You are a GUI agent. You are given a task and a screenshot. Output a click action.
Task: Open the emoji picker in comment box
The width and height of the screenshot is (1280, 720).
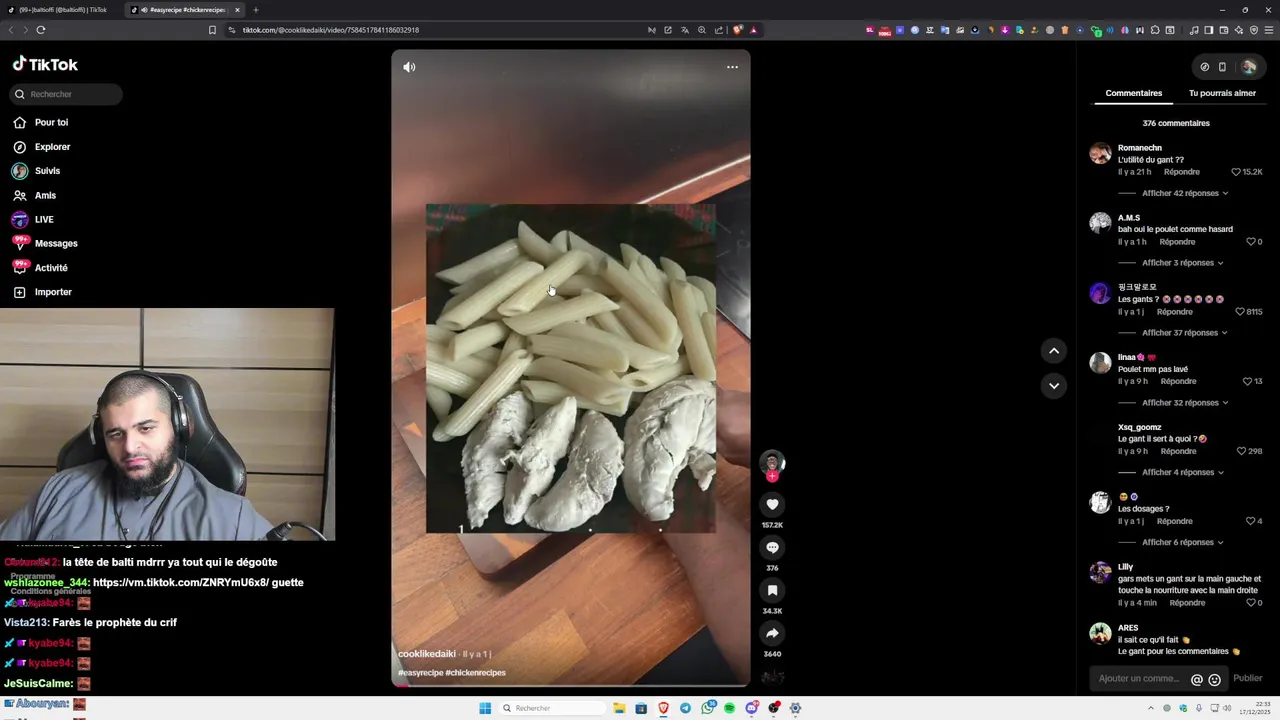[x=1214, y=680]
